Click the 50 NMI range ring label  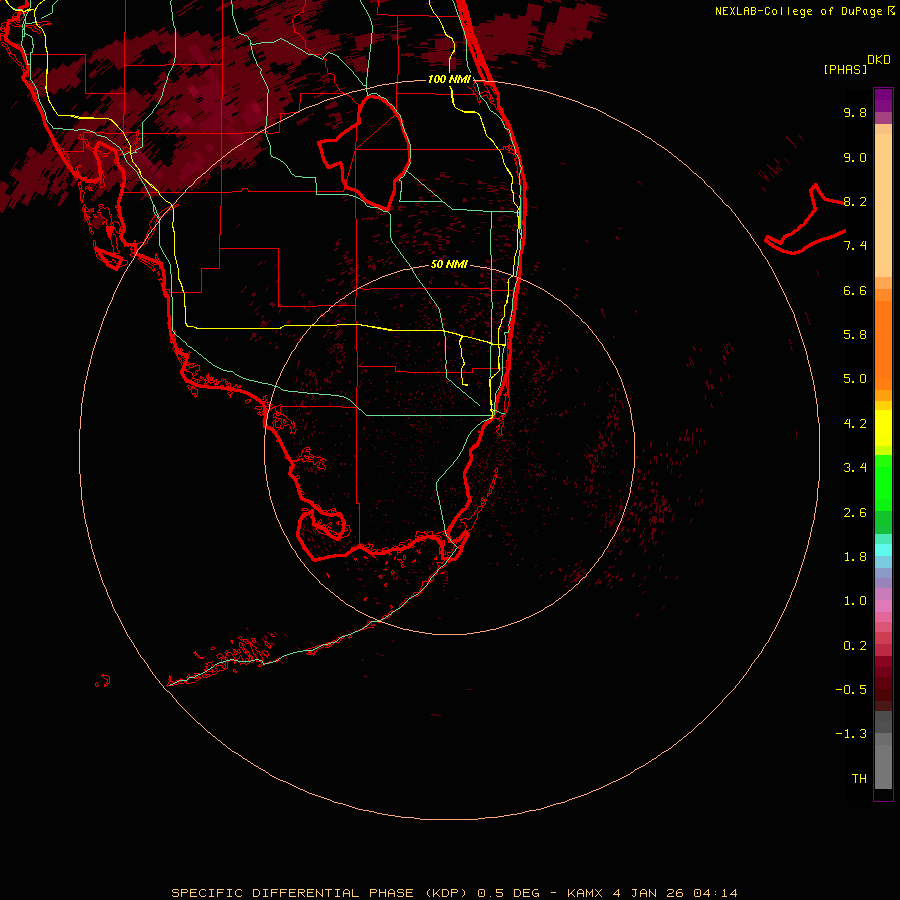tap(449, 264)
